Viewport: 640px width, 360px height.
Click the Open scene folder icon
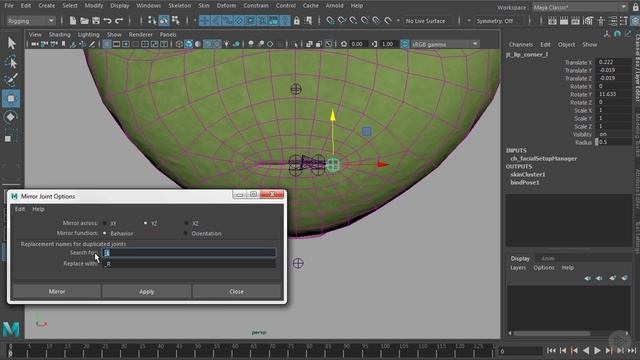84,21
